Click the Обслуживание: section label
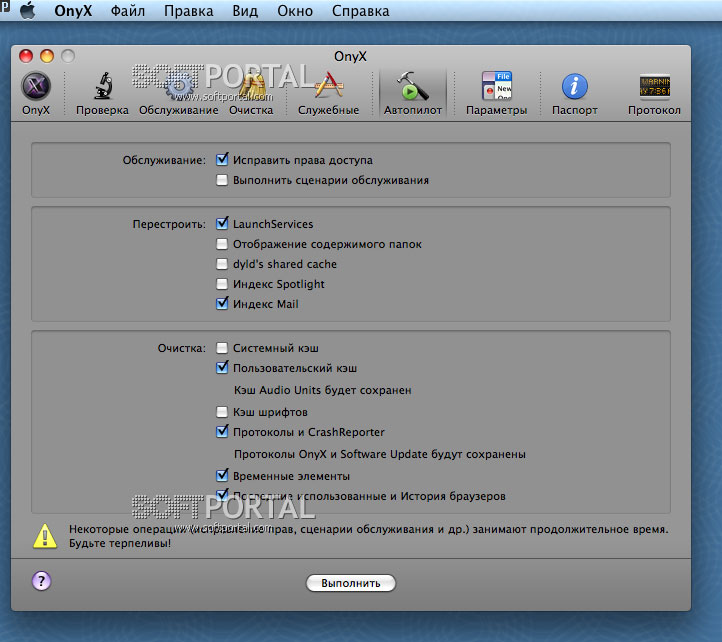The image size is (722, 642). tap(164, 160)
